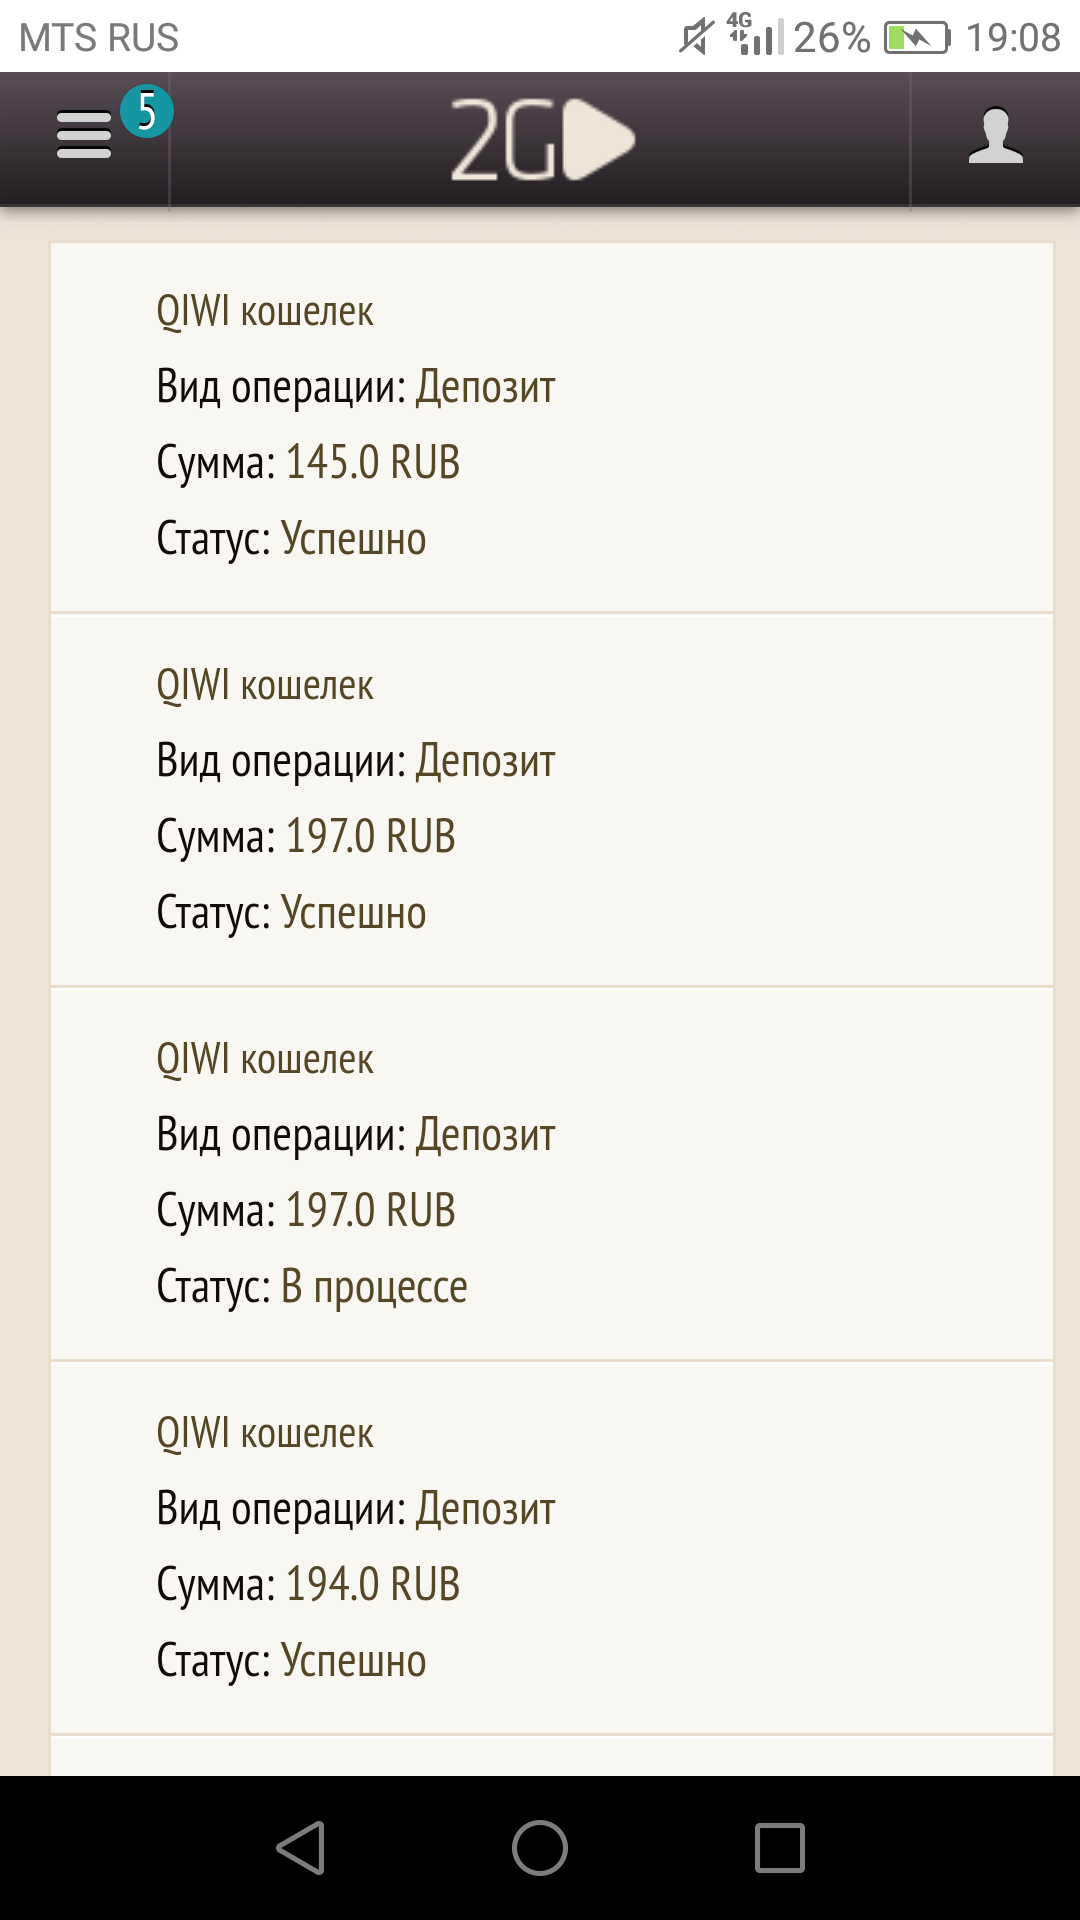Screen dimensions: 1080x1920
Task: Tap 'Статус: Успешно' in the last card
Action: (x=292, y=1660)
